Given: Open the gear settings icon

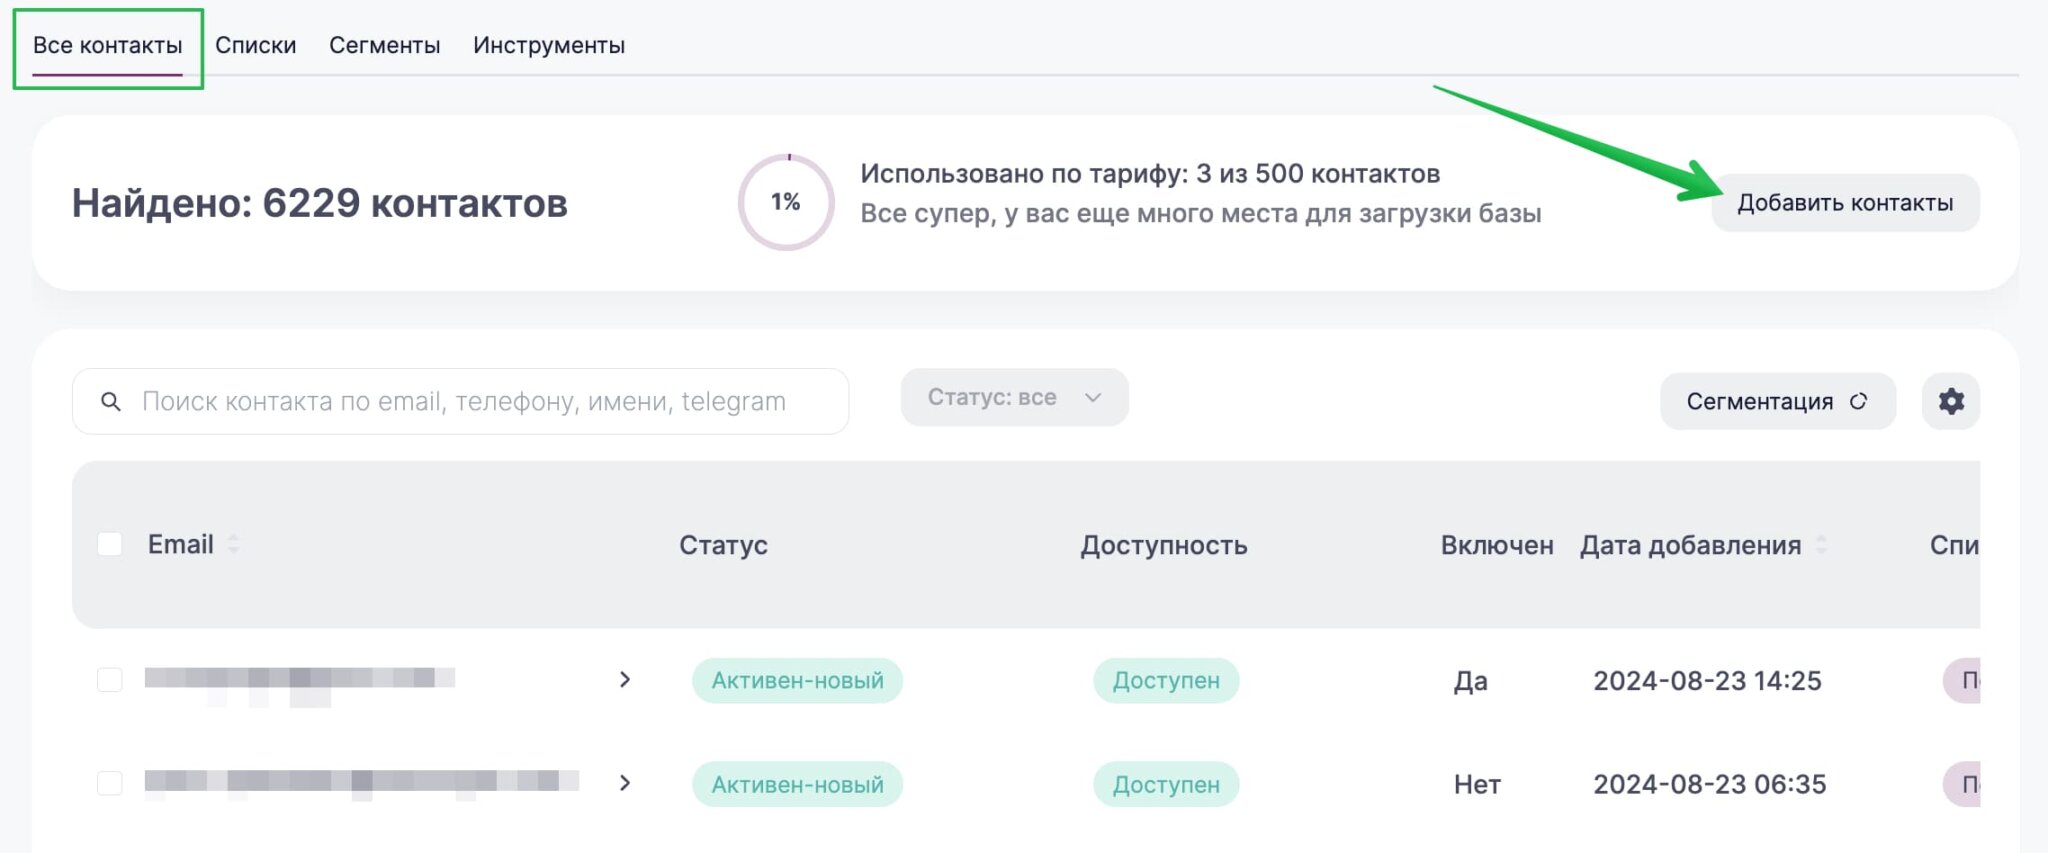Looking at the screenshot, I should [x=1950, y=401].
